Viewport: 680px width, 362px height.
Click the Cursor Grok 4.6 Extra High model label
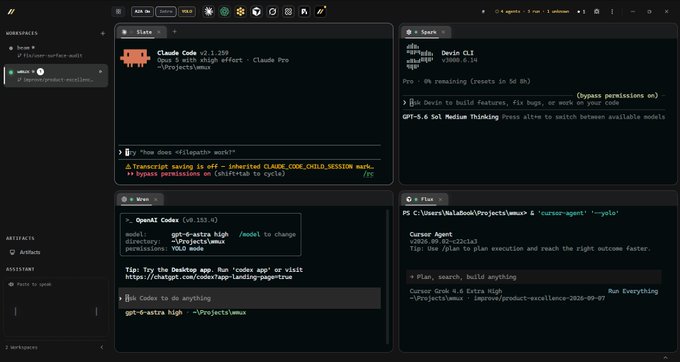tap(456, 291)
